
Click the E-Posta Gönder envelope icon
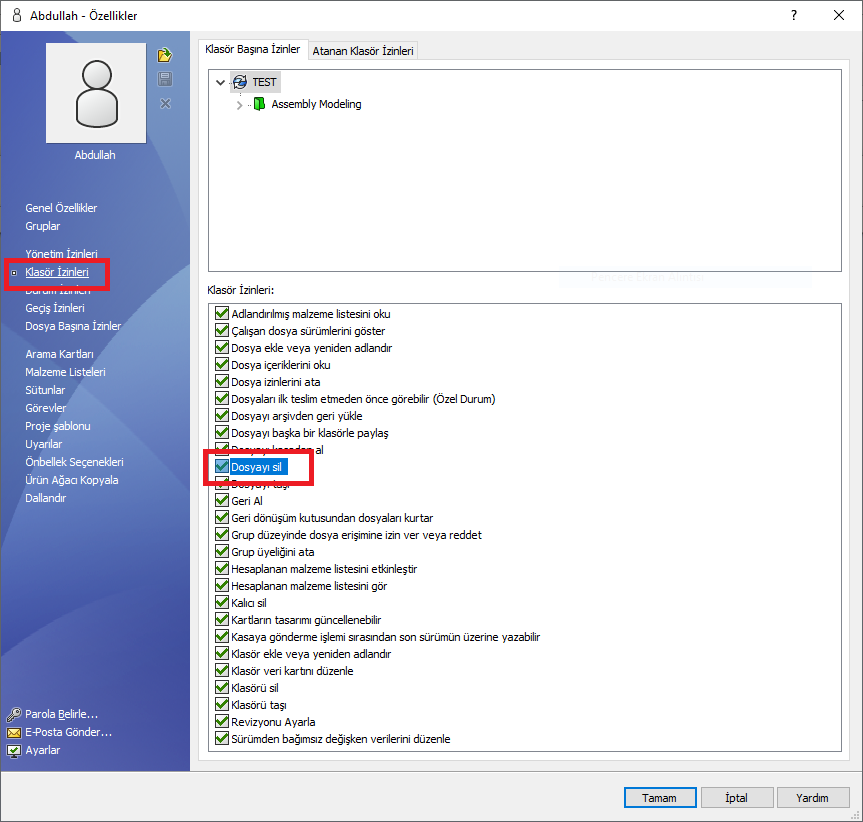14,733
